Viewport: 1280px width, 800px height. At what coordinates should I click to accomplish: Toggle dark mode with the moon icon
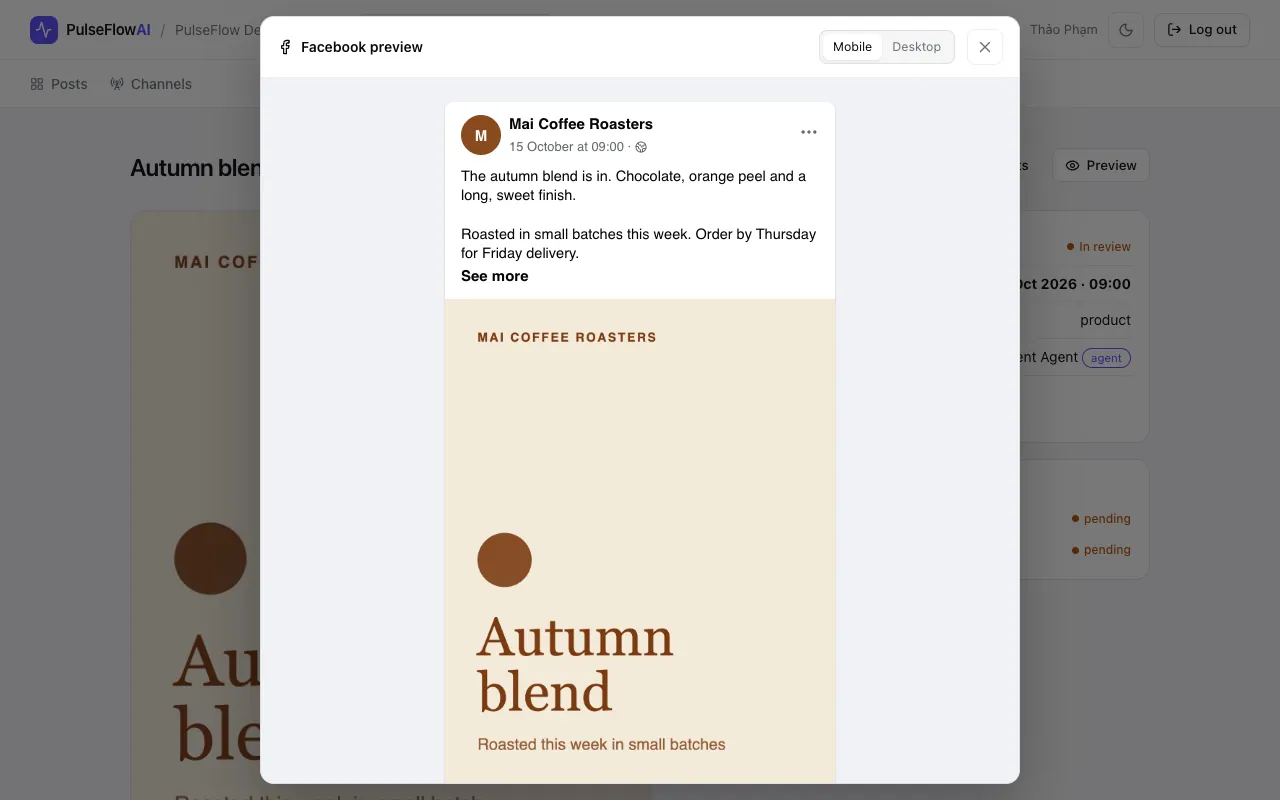pos(1126,30)
